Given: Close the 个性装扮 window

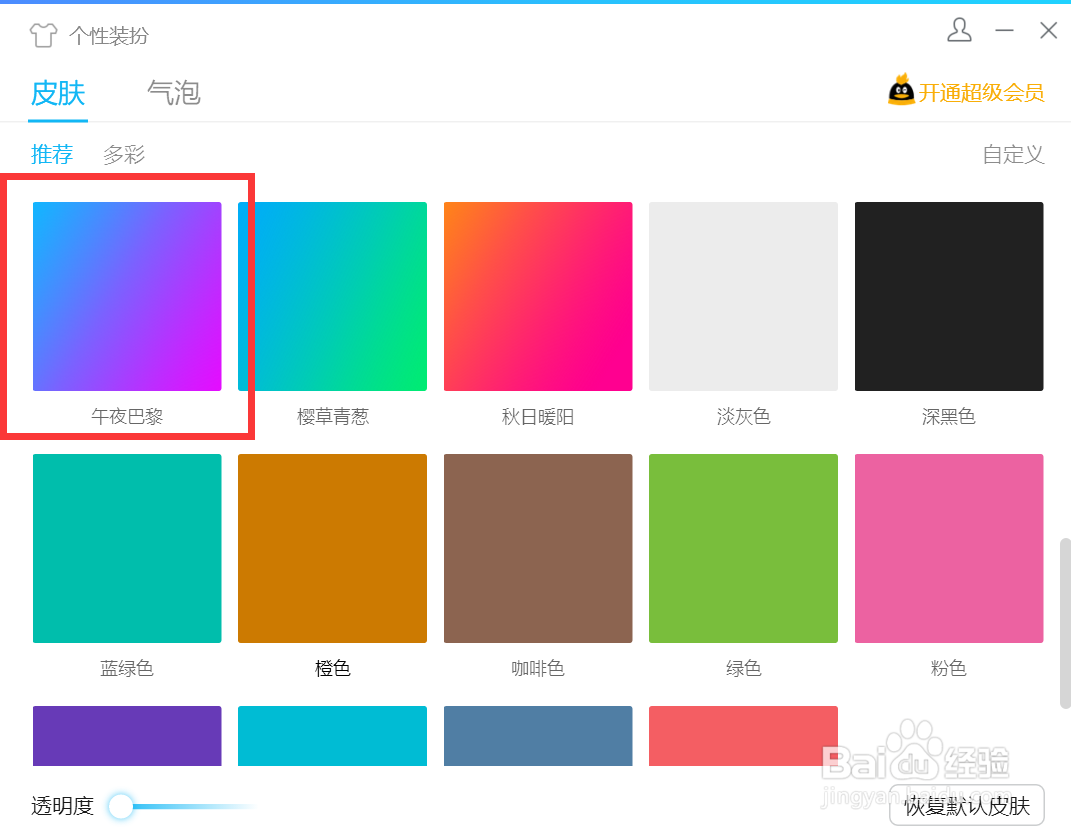Looking at the screenshot, I should tap(1048, 30).
